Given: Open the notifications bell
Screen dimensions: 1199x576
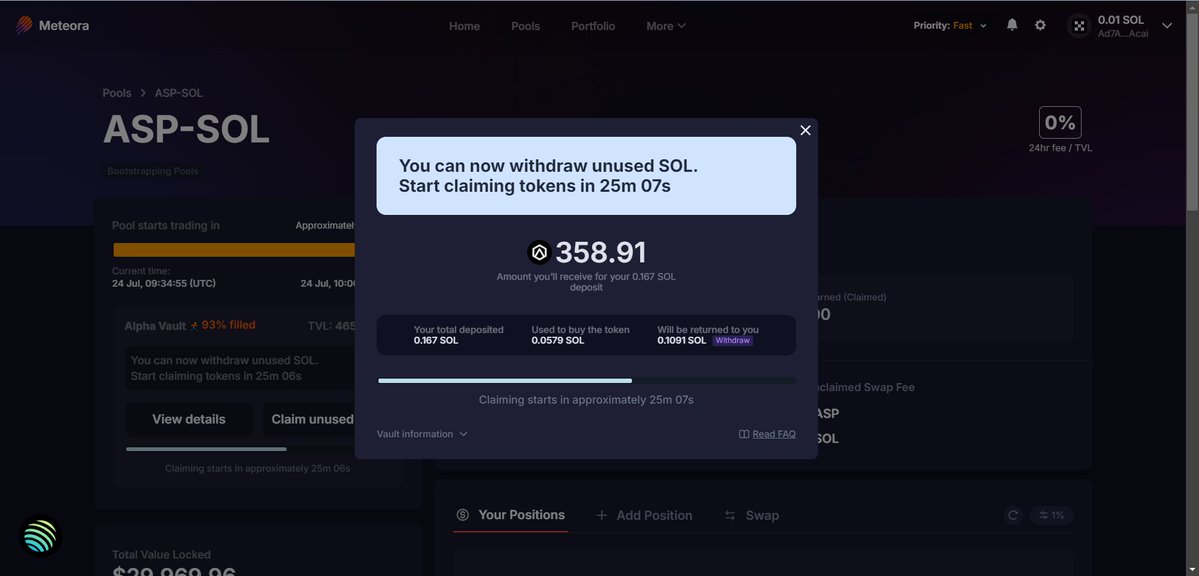Looking at the screenshot, I should pos(1012,25).
